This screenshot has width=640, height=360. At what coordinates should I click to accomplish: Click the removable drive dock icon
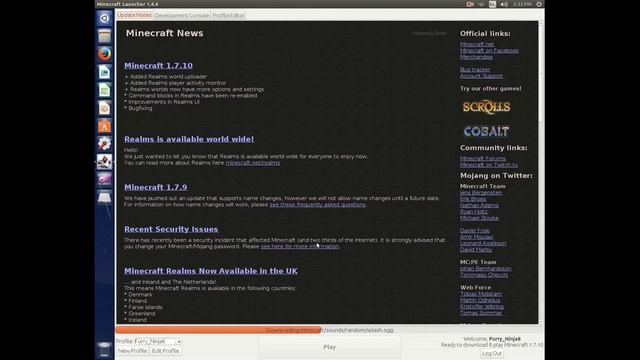tap(104, 198)
